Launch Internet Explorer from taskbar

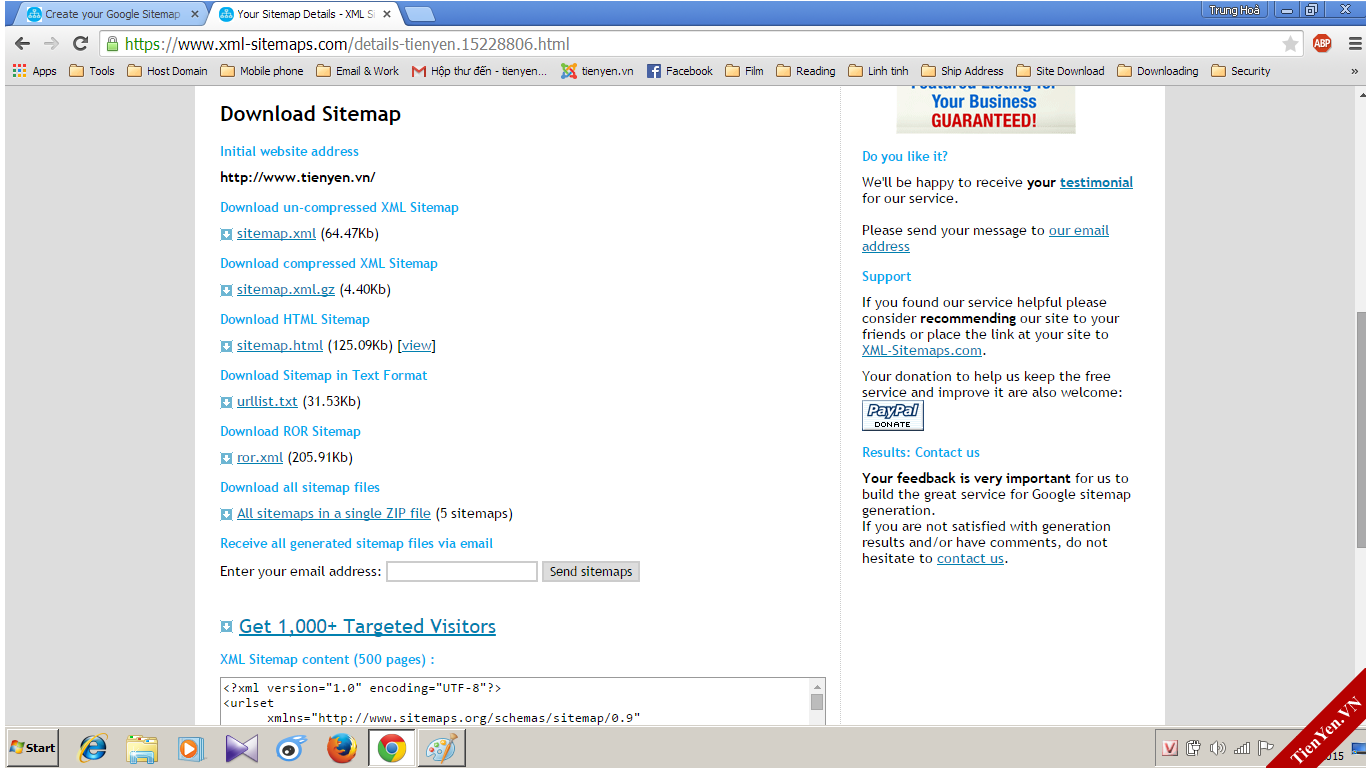click(94, 747)
